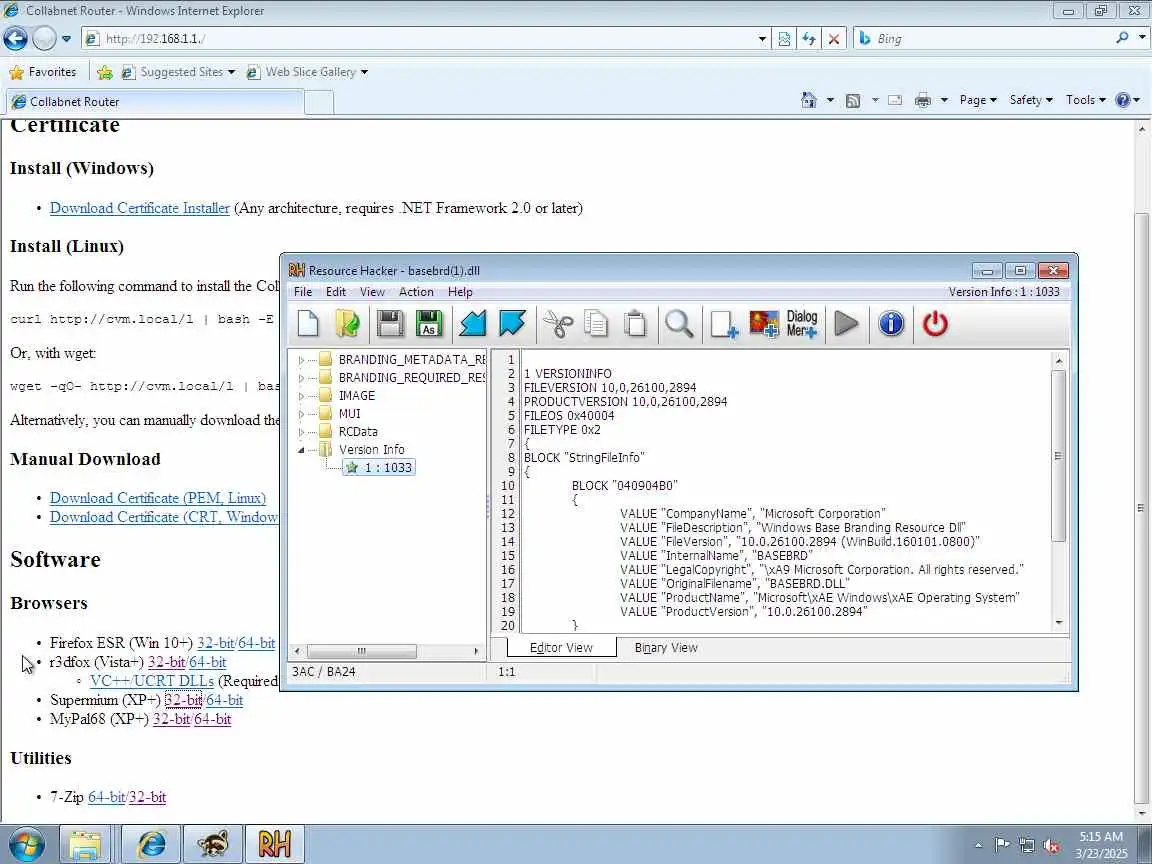Viewport: 1152px width, 864px height.
Task: Click the Add image resource icon
Action: point(763,323)
